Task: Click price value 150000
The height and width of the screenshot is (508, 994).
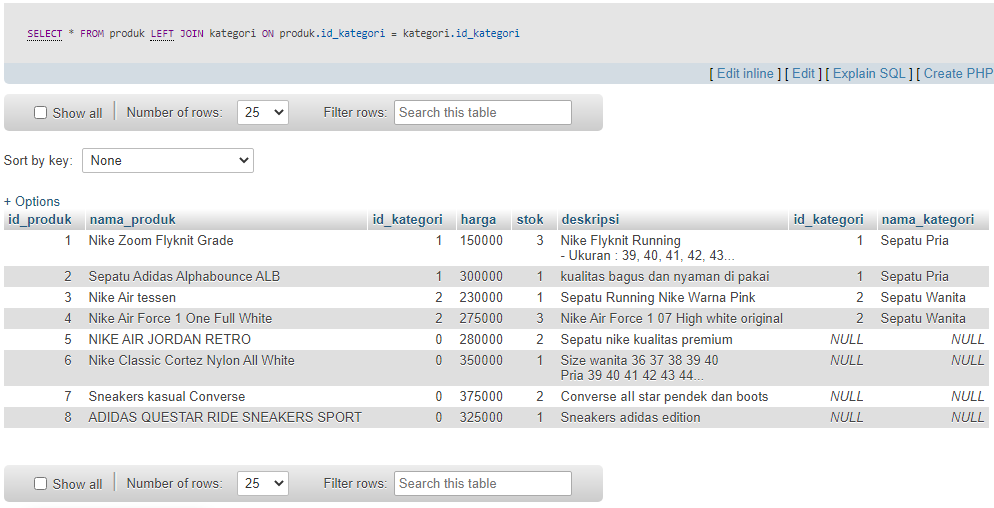Action: click(x=481, y=241)
